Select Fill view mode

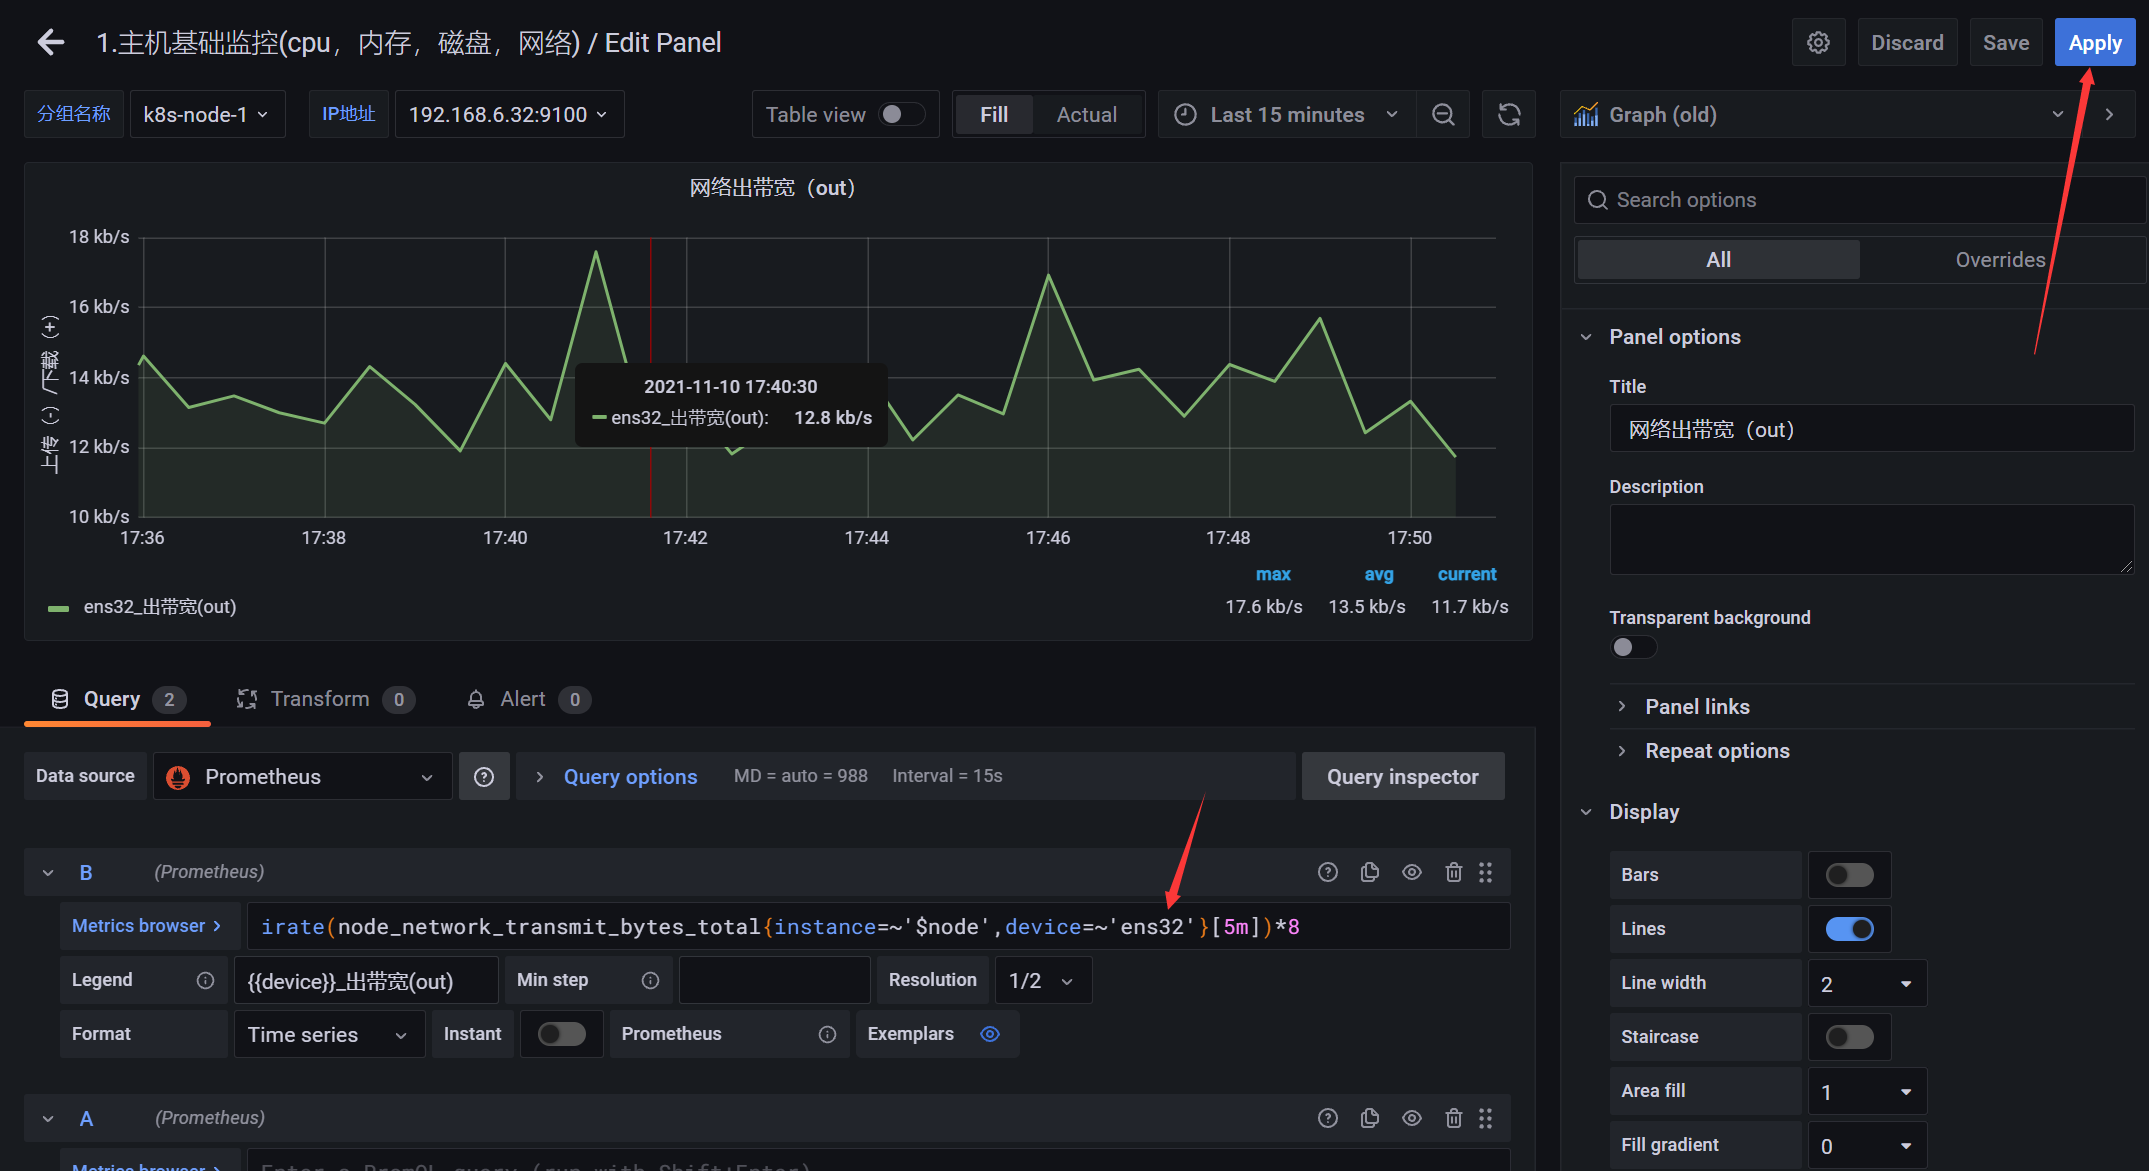[993, 115]
